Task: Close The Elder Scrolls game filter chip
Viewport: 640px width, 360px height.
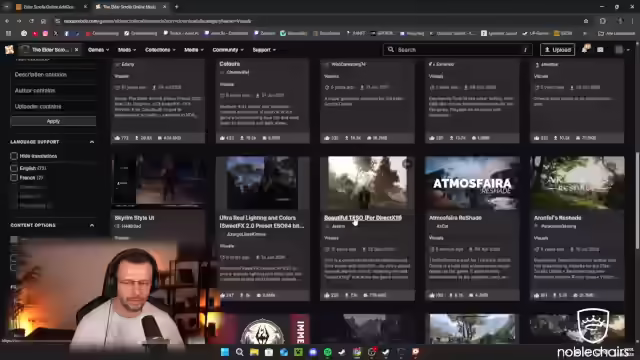Action: click(x=76, y=50)
